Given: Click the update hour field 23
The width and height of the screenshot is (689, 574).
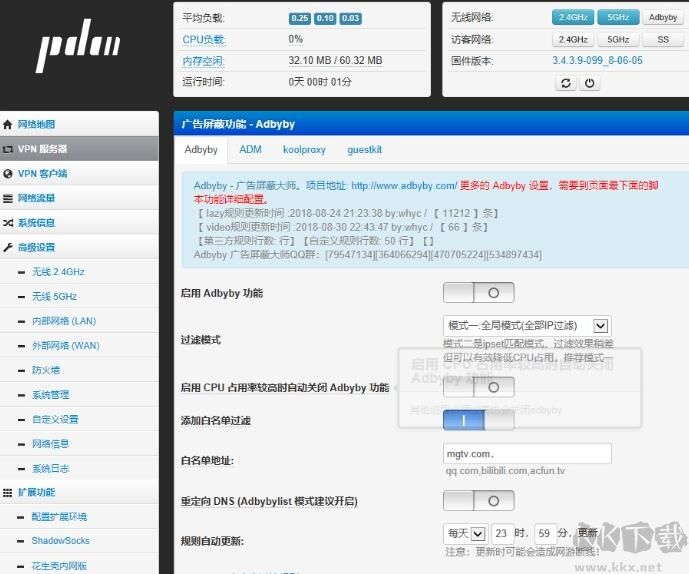Looking at the screenshot, I should pyautogui.click(x=501, y=534).
